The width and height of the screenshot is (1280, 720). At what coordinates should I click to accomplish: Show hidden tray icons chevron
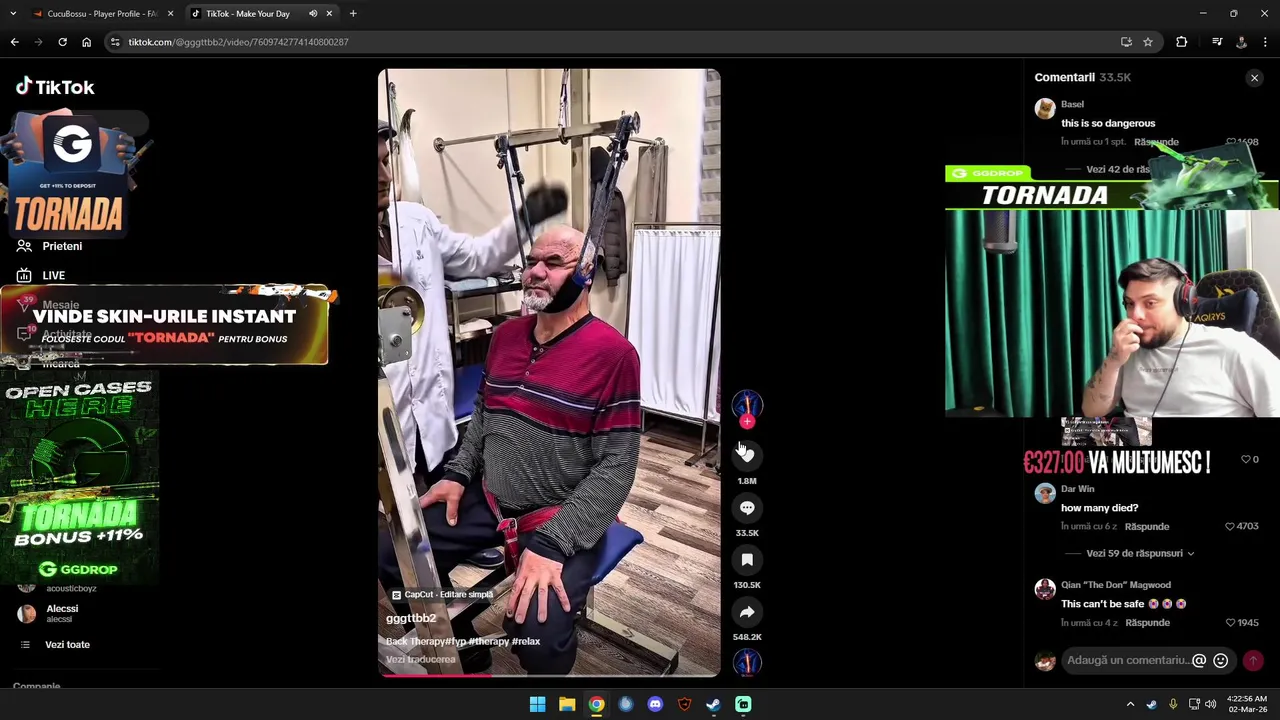(1131, 705)
